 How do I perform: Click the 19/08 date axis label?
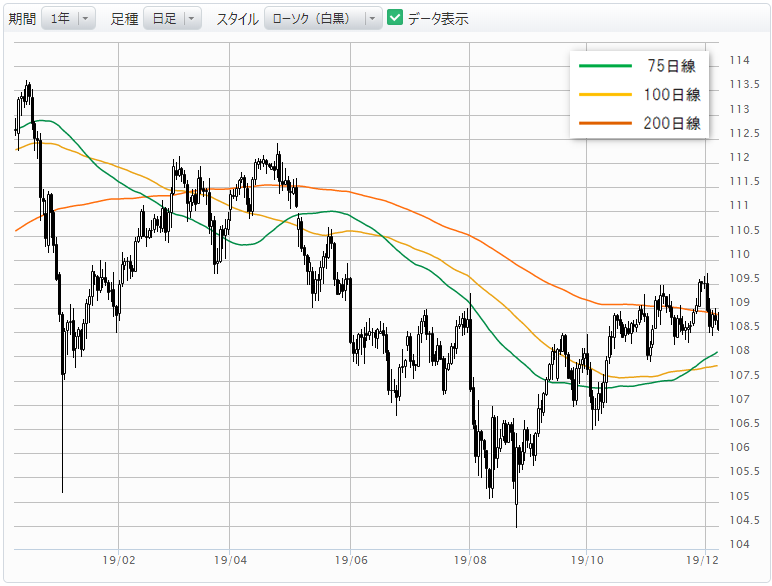[470, 560]
